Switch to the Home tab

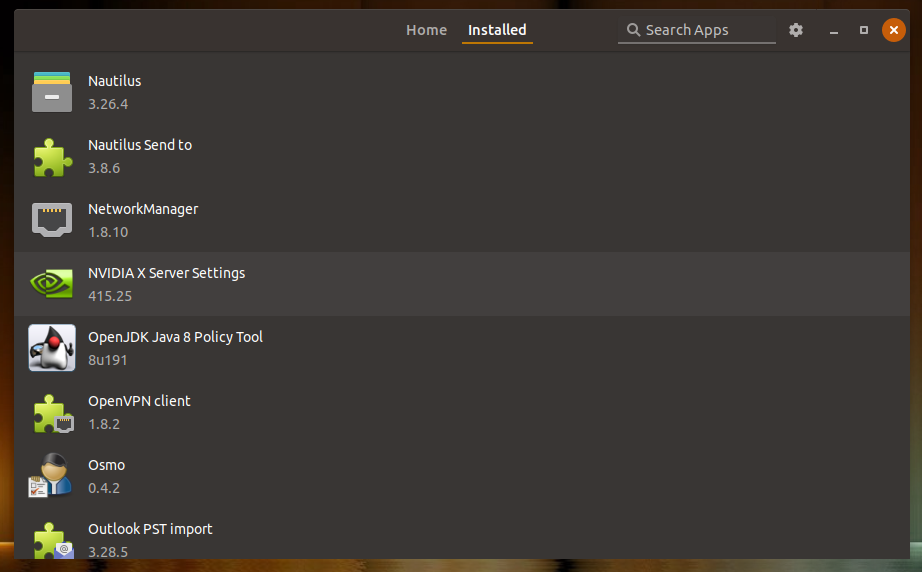click(426, 30)
